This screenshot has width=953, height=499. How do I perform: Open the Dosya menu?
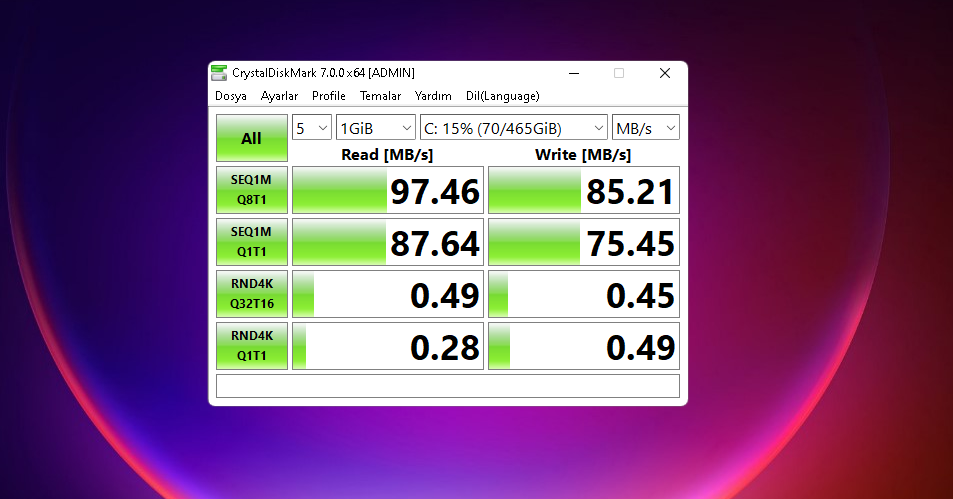pos(231,96)
